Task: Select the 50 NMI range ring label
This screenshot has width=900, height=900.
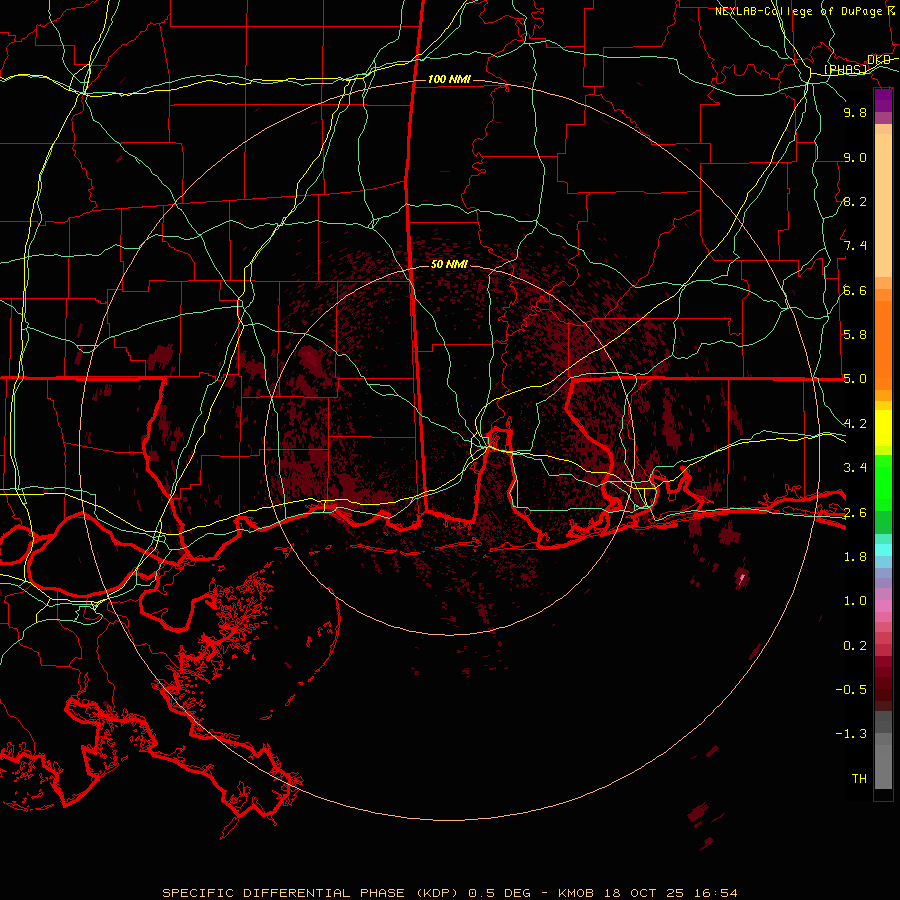Action: 449,264
